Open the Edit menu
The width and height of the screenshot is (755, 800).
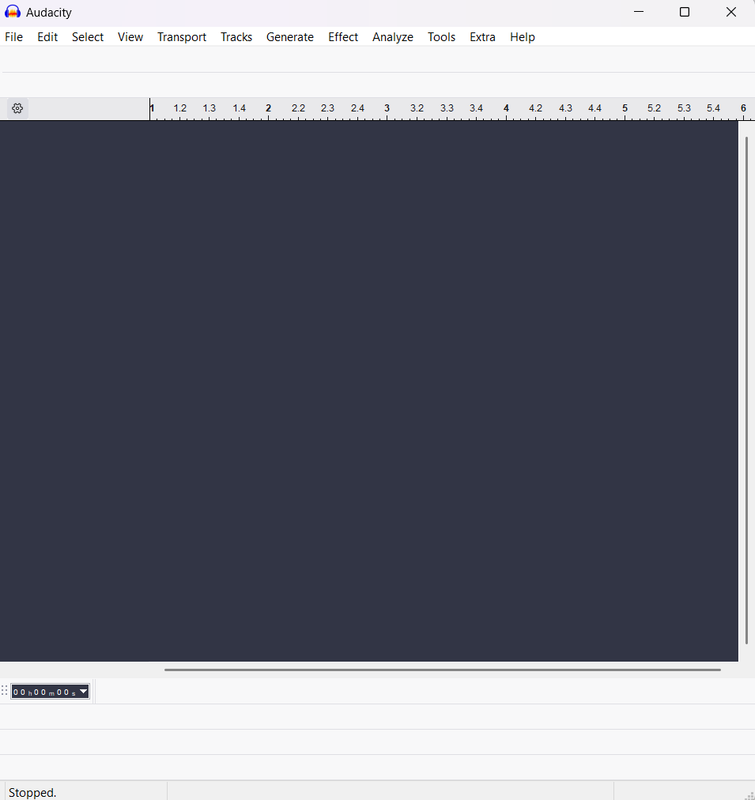pos(47,37)
